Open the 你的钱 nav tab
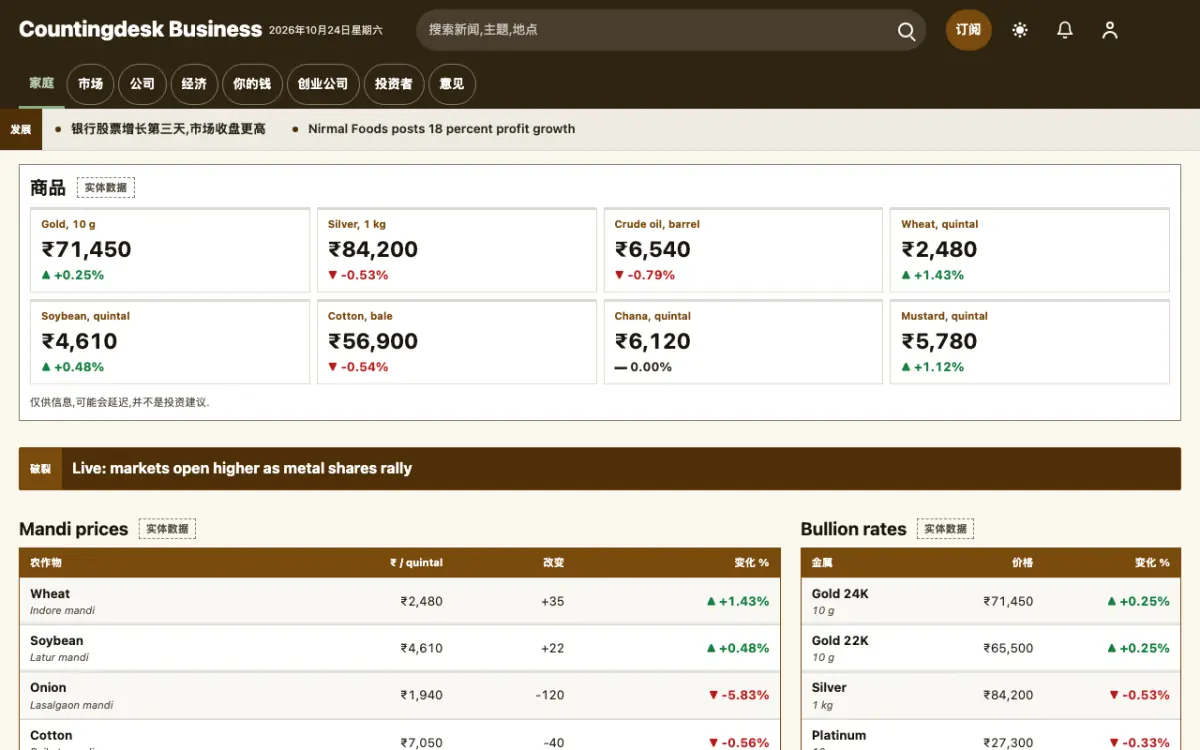This screenshot has width=1200, height=750. click(252, 84)
